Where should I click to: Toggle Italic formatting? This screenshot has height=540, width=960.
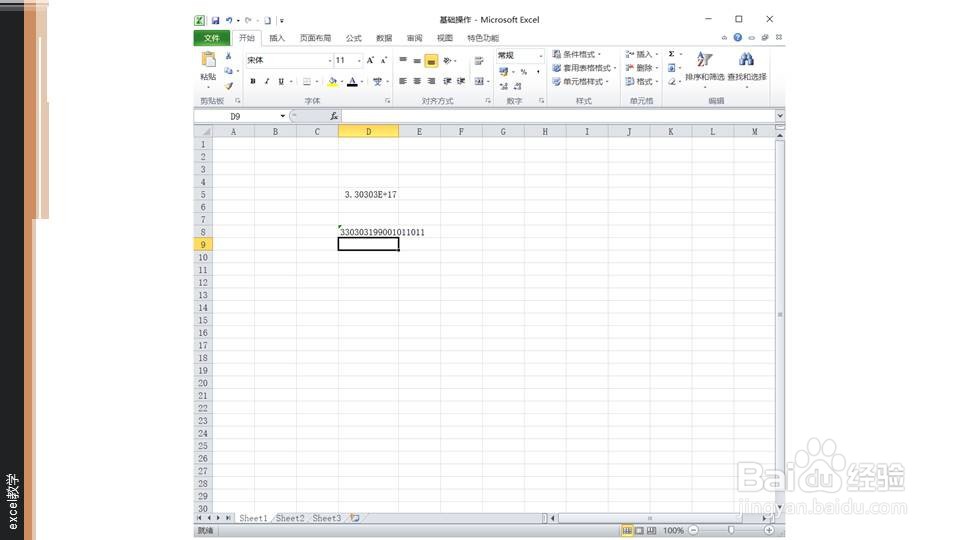(x=267, y=81)
